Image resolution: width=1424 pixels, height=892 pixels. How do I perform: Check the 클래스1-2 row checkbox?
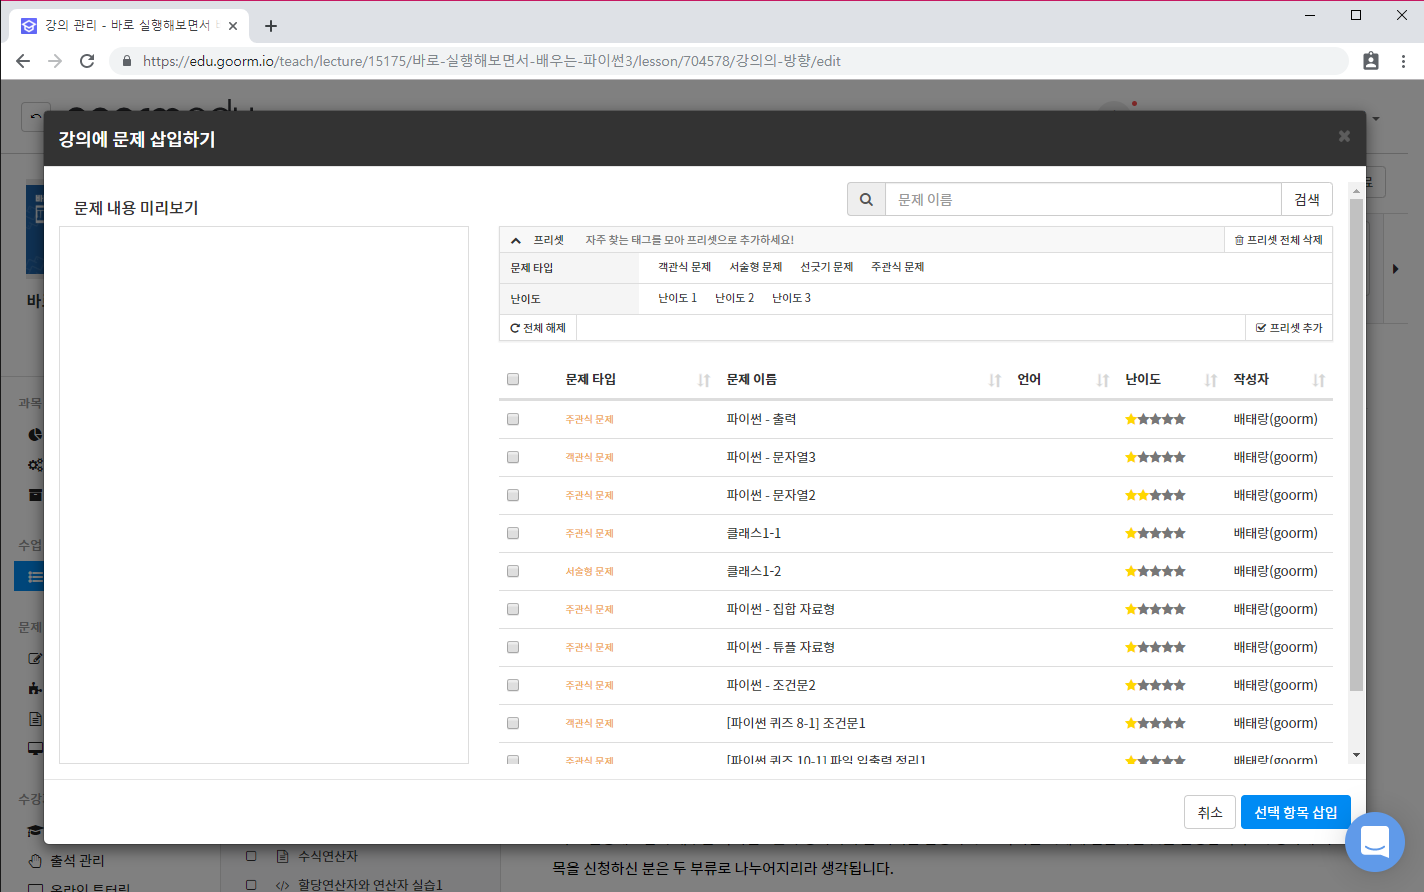pyautogui.click(x=513, y=571)
